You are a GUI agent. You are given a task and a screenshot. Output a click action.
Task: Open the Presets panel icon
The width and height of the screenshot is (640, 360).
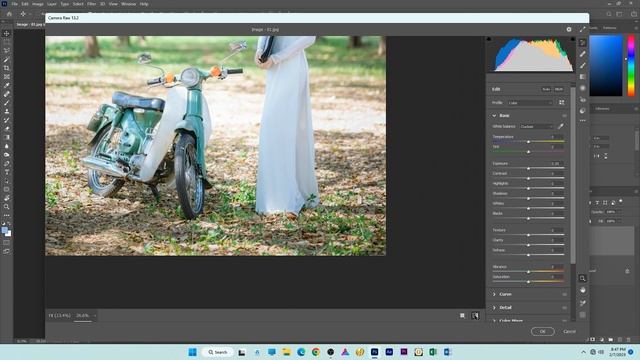click(582, 111)
